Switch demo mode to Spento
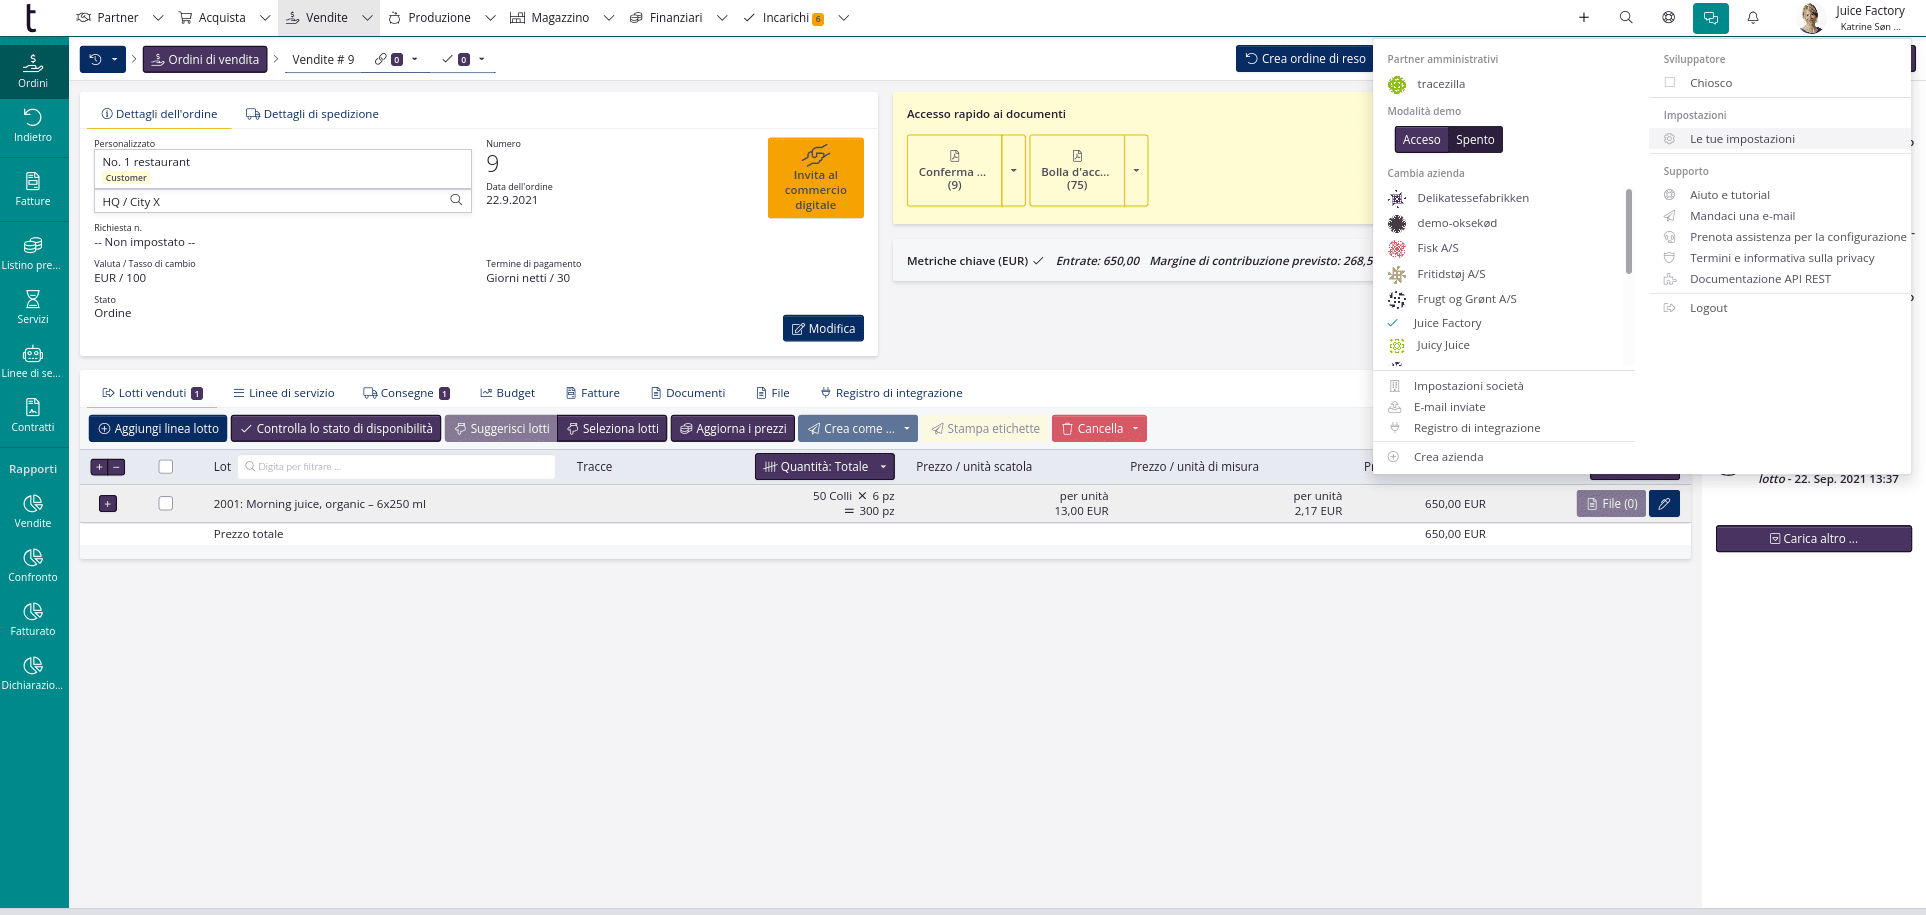This screenshot has height=915, width=1926. click(x=1475, y=140)
